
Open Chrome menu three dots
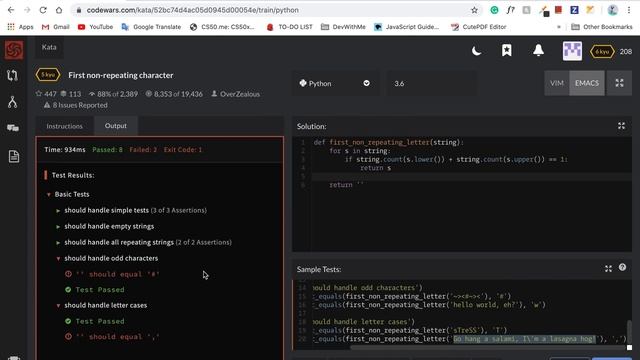click(x=629, y=10)
